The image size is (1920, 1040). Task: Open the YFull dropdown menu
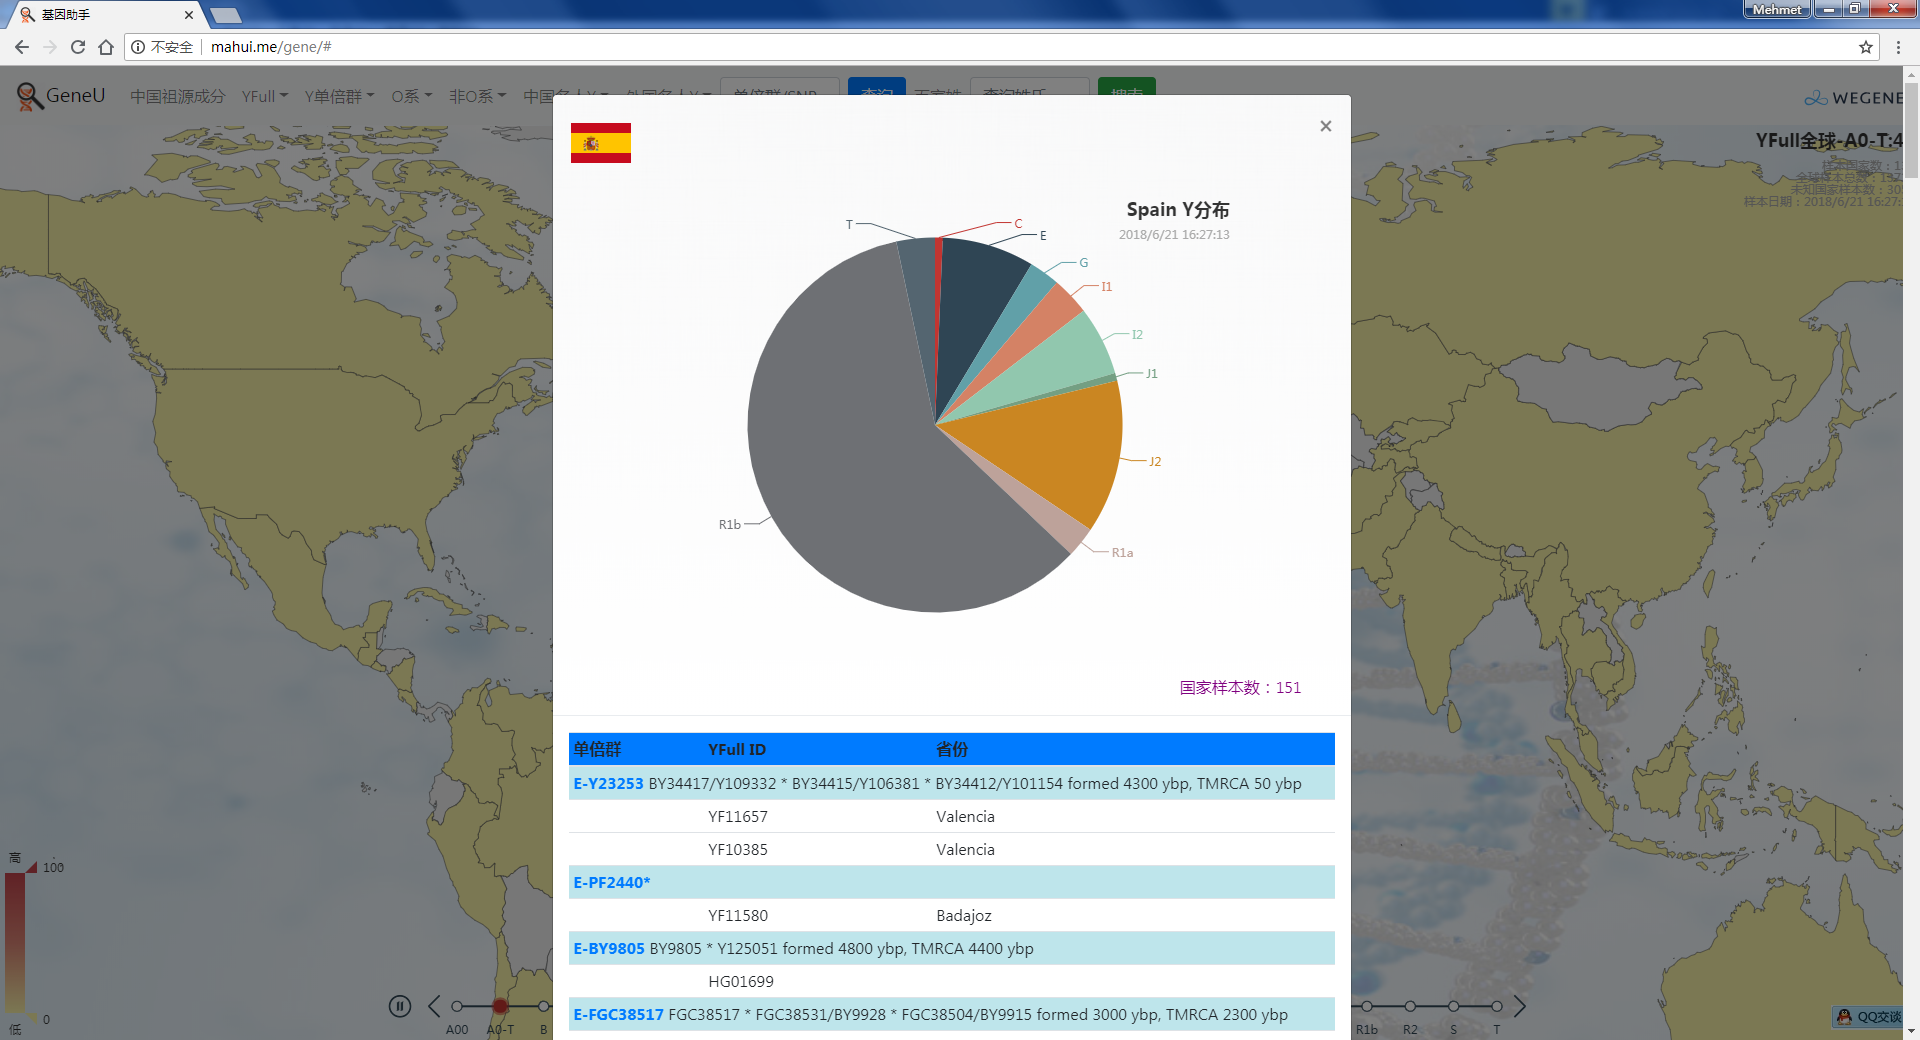coord(264,96)
